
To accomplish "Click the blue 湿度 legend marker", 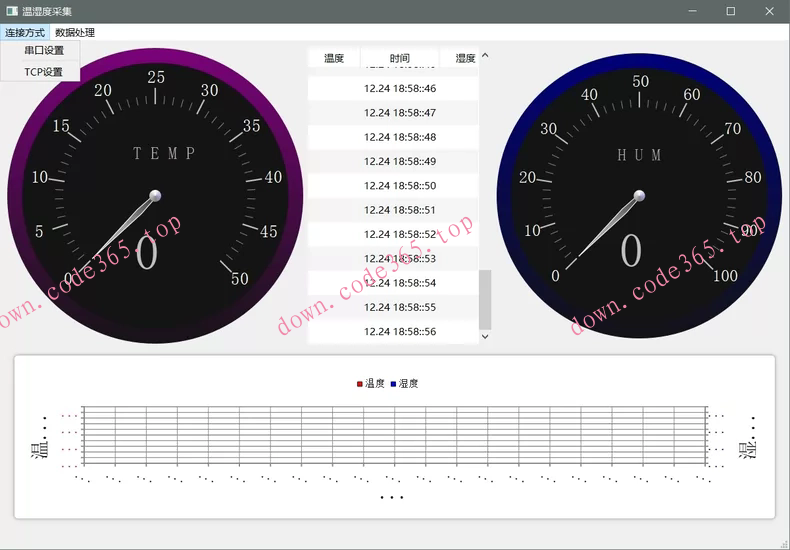I will [394, 384].
